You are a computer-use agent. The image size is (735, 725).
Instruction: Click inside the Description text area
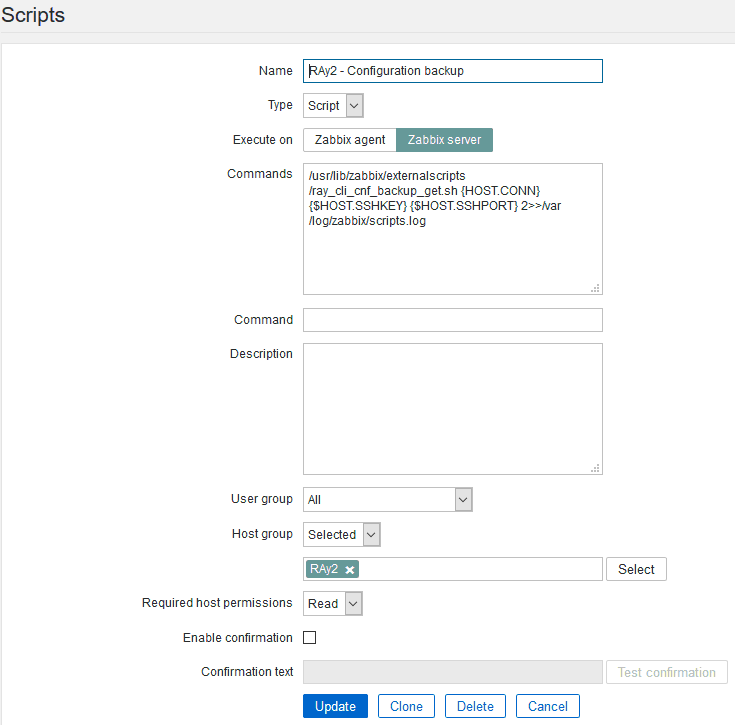[x=452, y=408]
